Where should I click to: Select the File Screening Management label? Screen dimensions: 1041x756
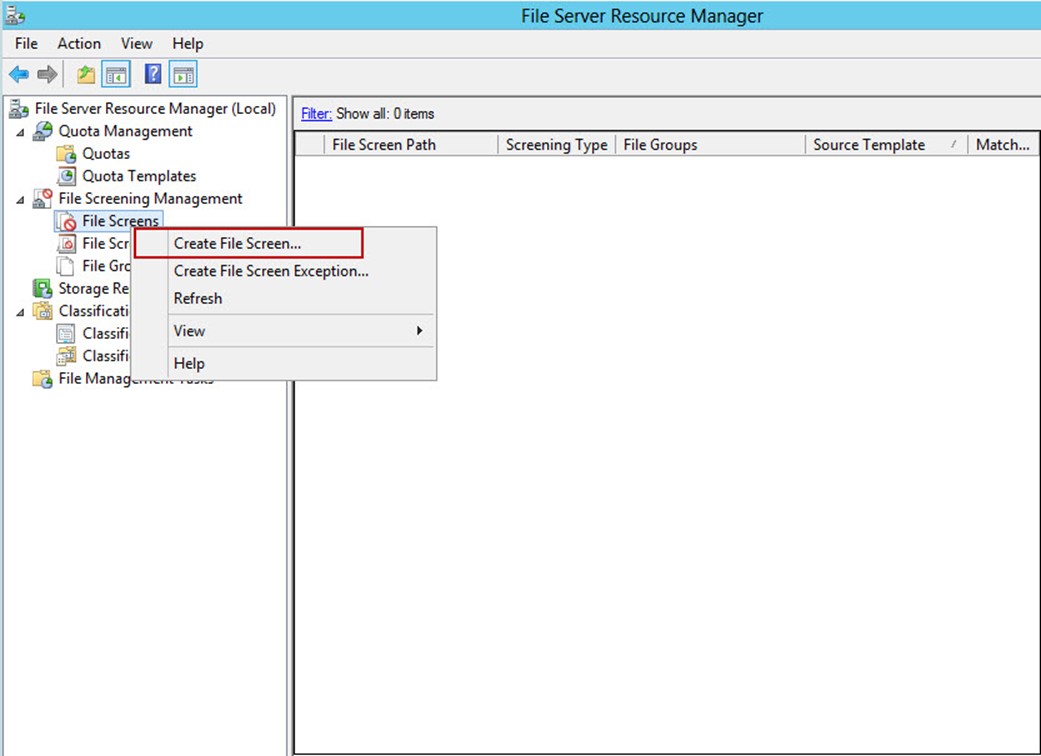point(151,199)
